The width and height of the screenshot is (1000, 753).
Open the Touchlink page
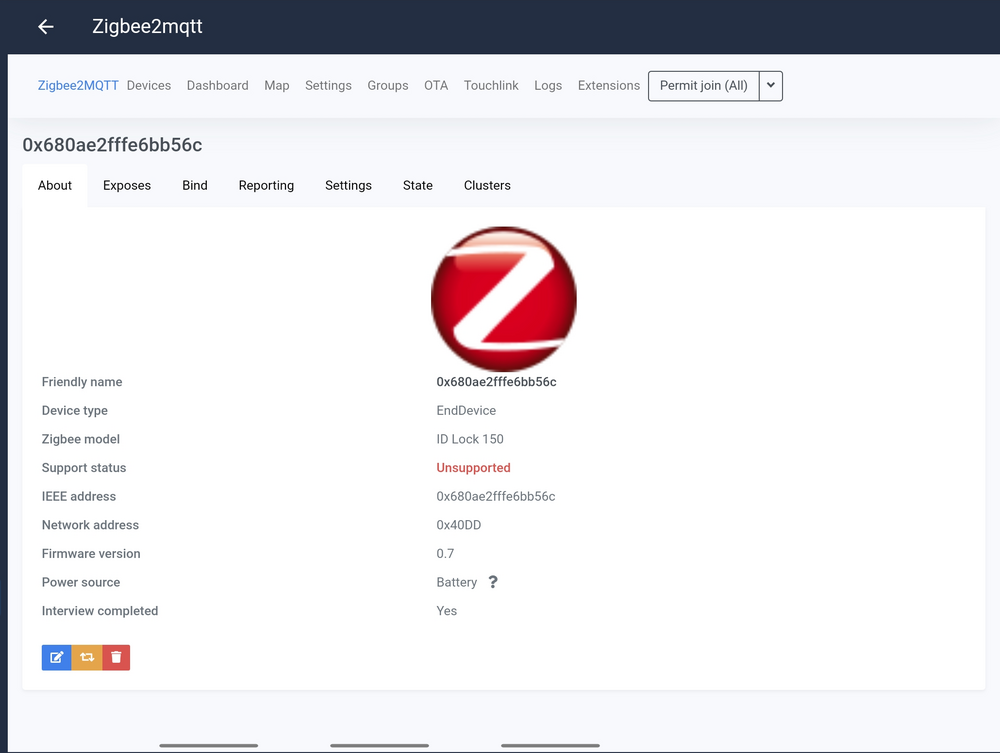coord(491,86)
